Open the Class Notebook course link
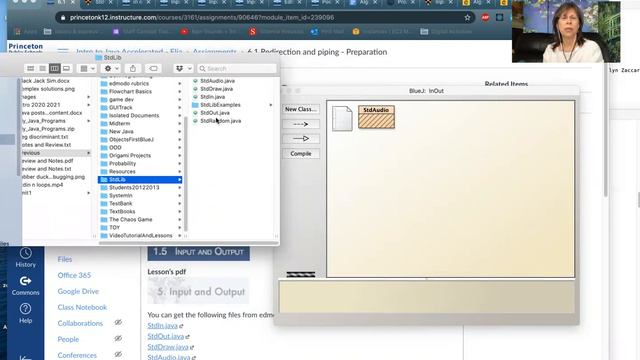Image resolution: width=640 pixels, height=360 pixels. [82, 307]
